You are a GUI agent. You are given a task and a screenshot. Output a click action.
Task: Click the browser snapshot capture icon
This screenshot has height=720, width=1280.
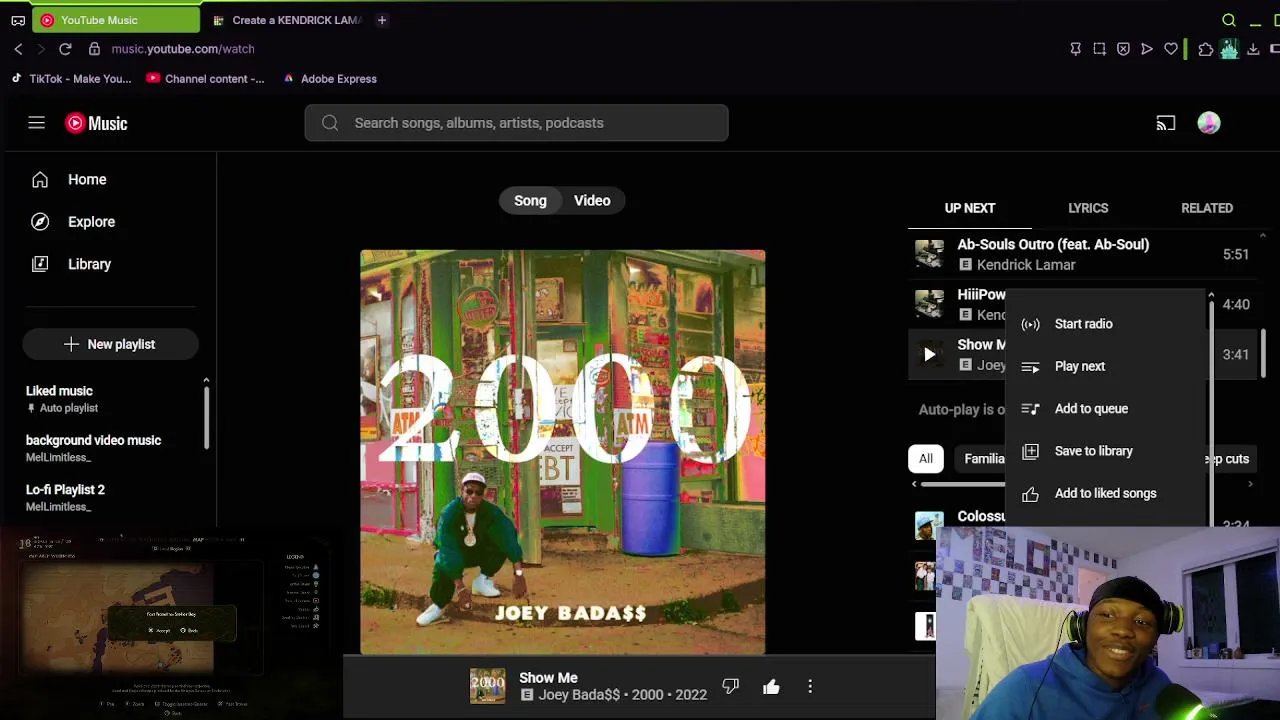1099,49
